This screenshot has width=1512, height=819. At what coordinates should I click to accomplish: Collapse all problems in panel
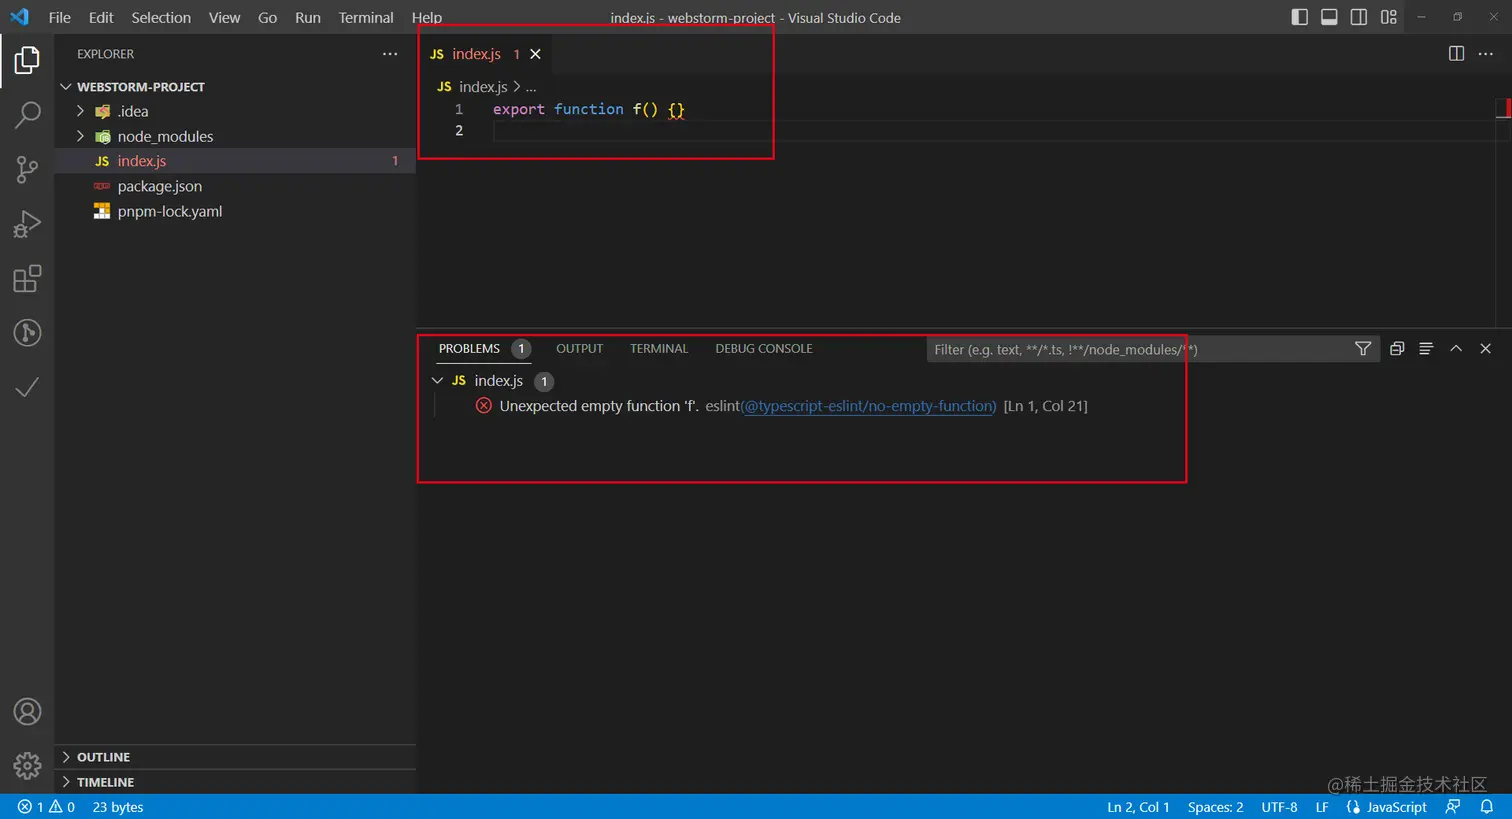pyautogui.click(x=1397, y=349)
